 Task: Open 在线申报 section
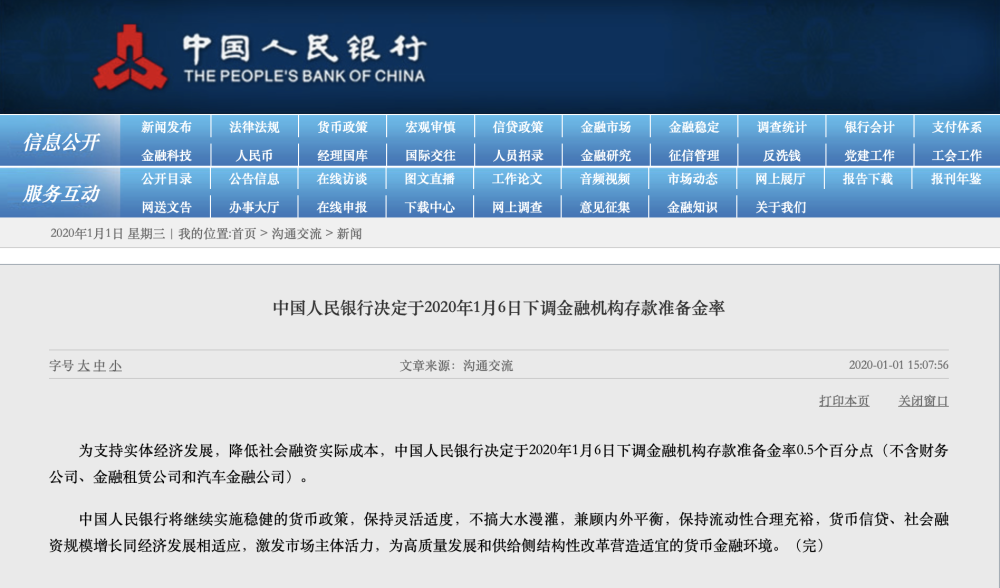342,207
